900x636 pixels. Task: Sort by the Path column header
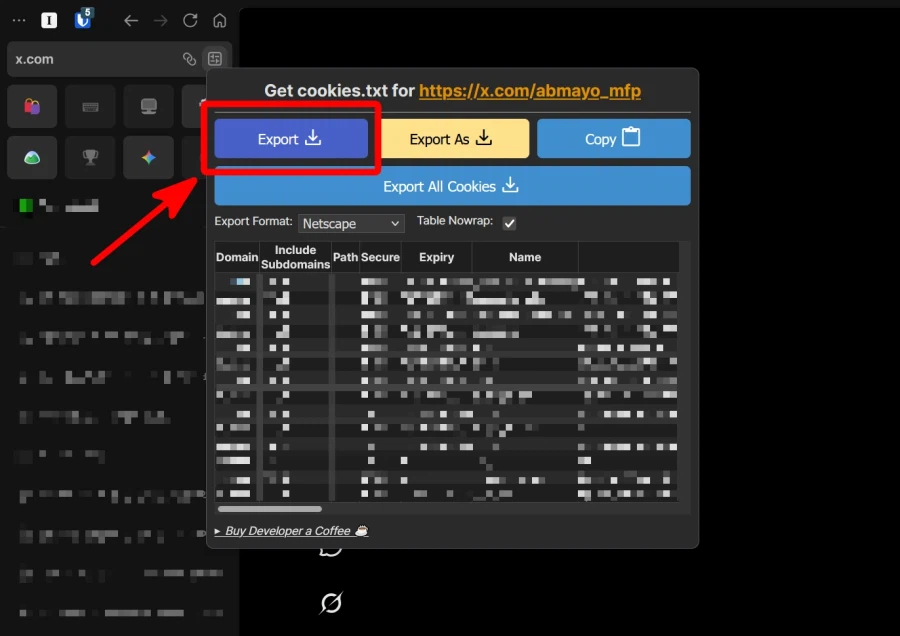coord(346,257)
